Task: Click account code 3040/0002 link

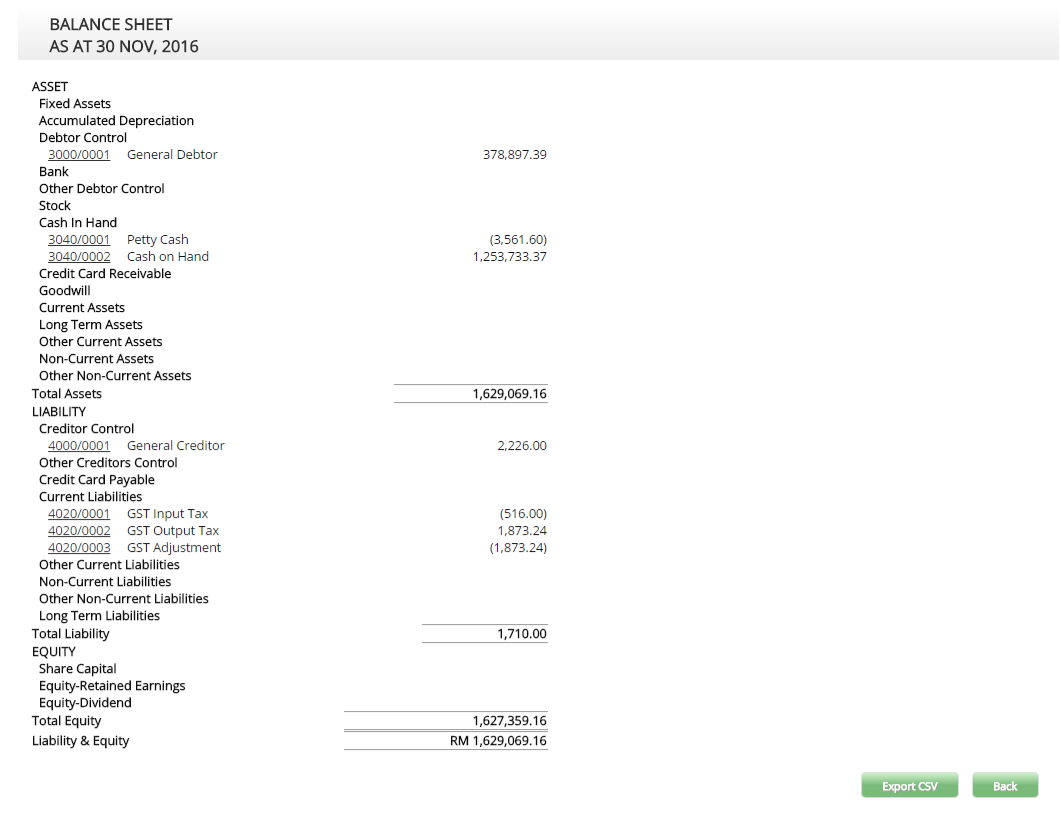Action: [x=79, y=257]
